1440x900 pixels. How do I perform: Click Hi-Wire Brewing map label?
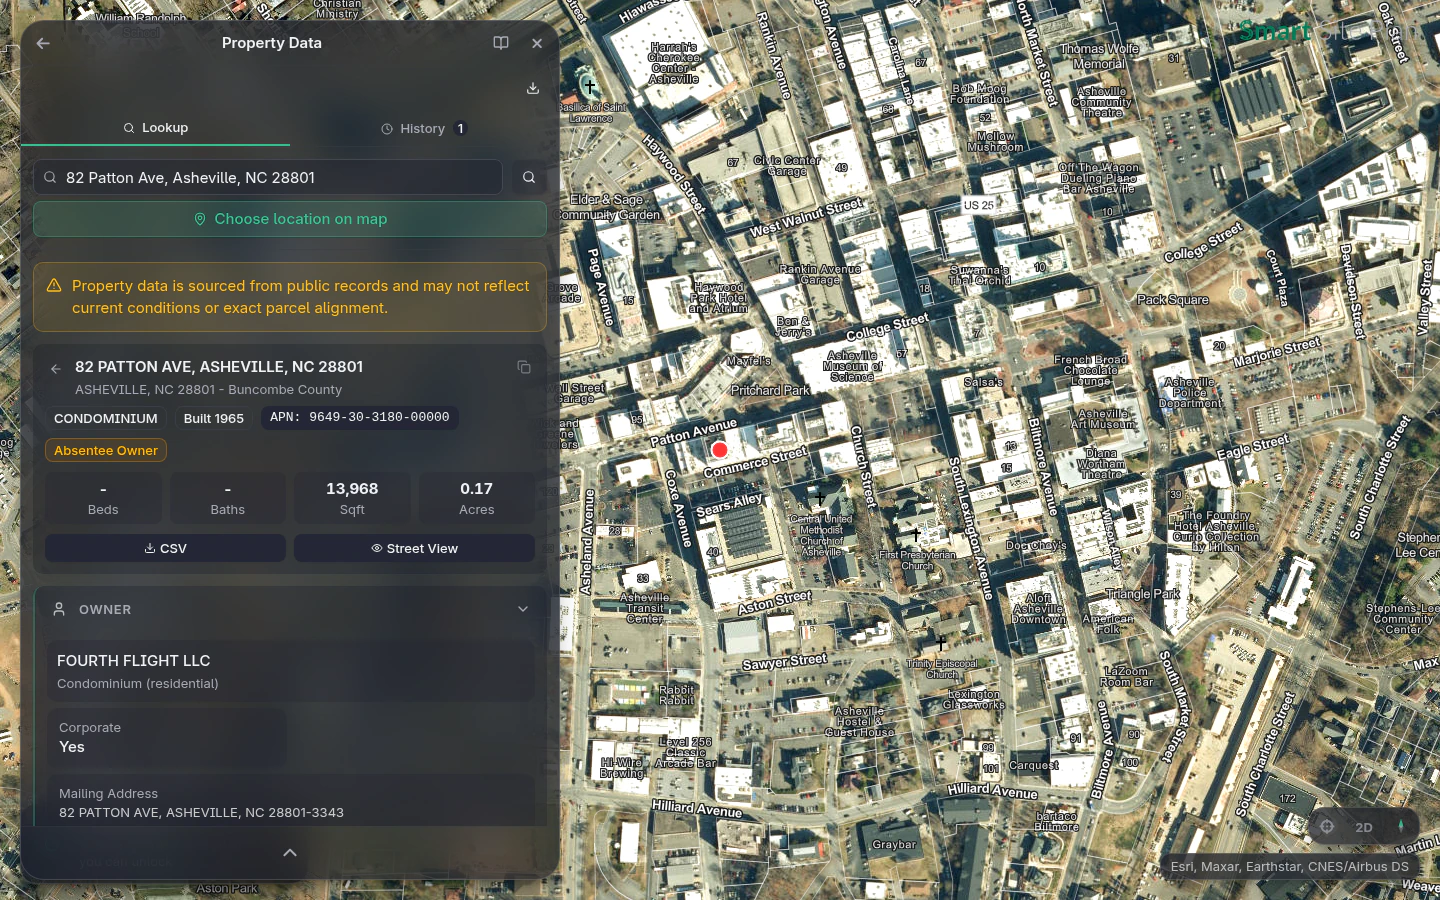622,768
